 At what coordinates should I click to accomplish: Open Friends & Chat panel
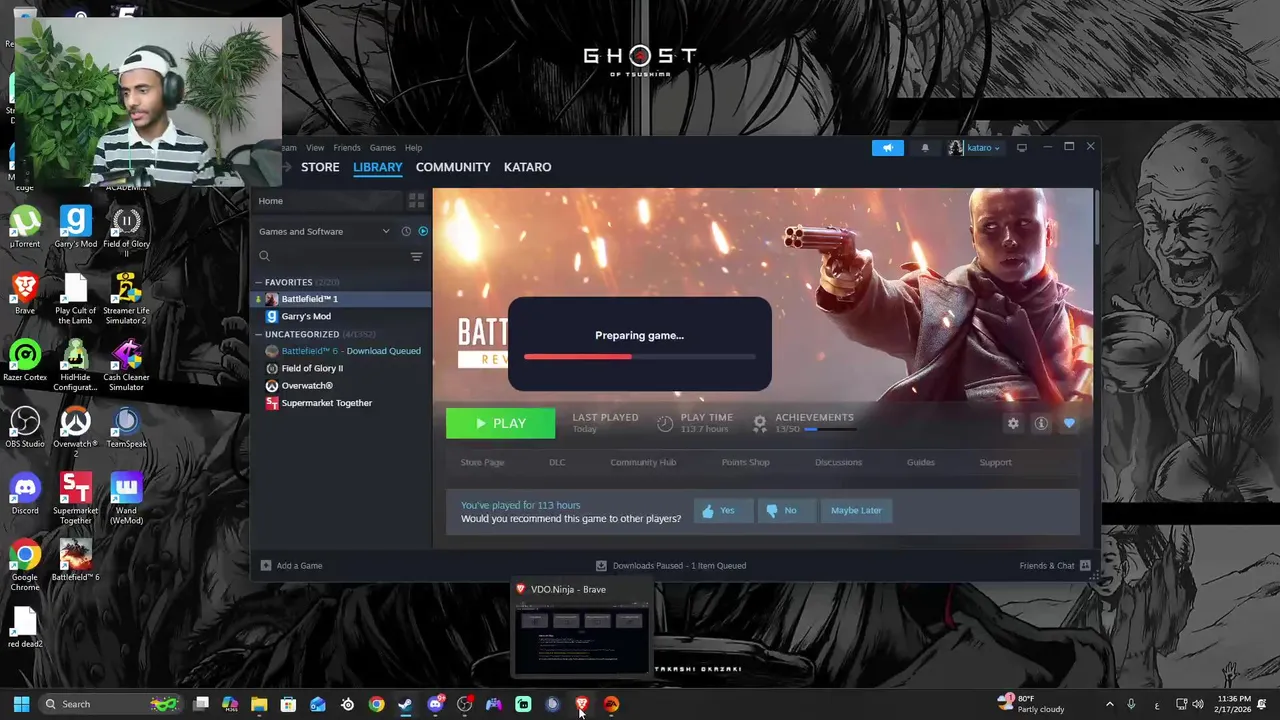pos(1054,566)
